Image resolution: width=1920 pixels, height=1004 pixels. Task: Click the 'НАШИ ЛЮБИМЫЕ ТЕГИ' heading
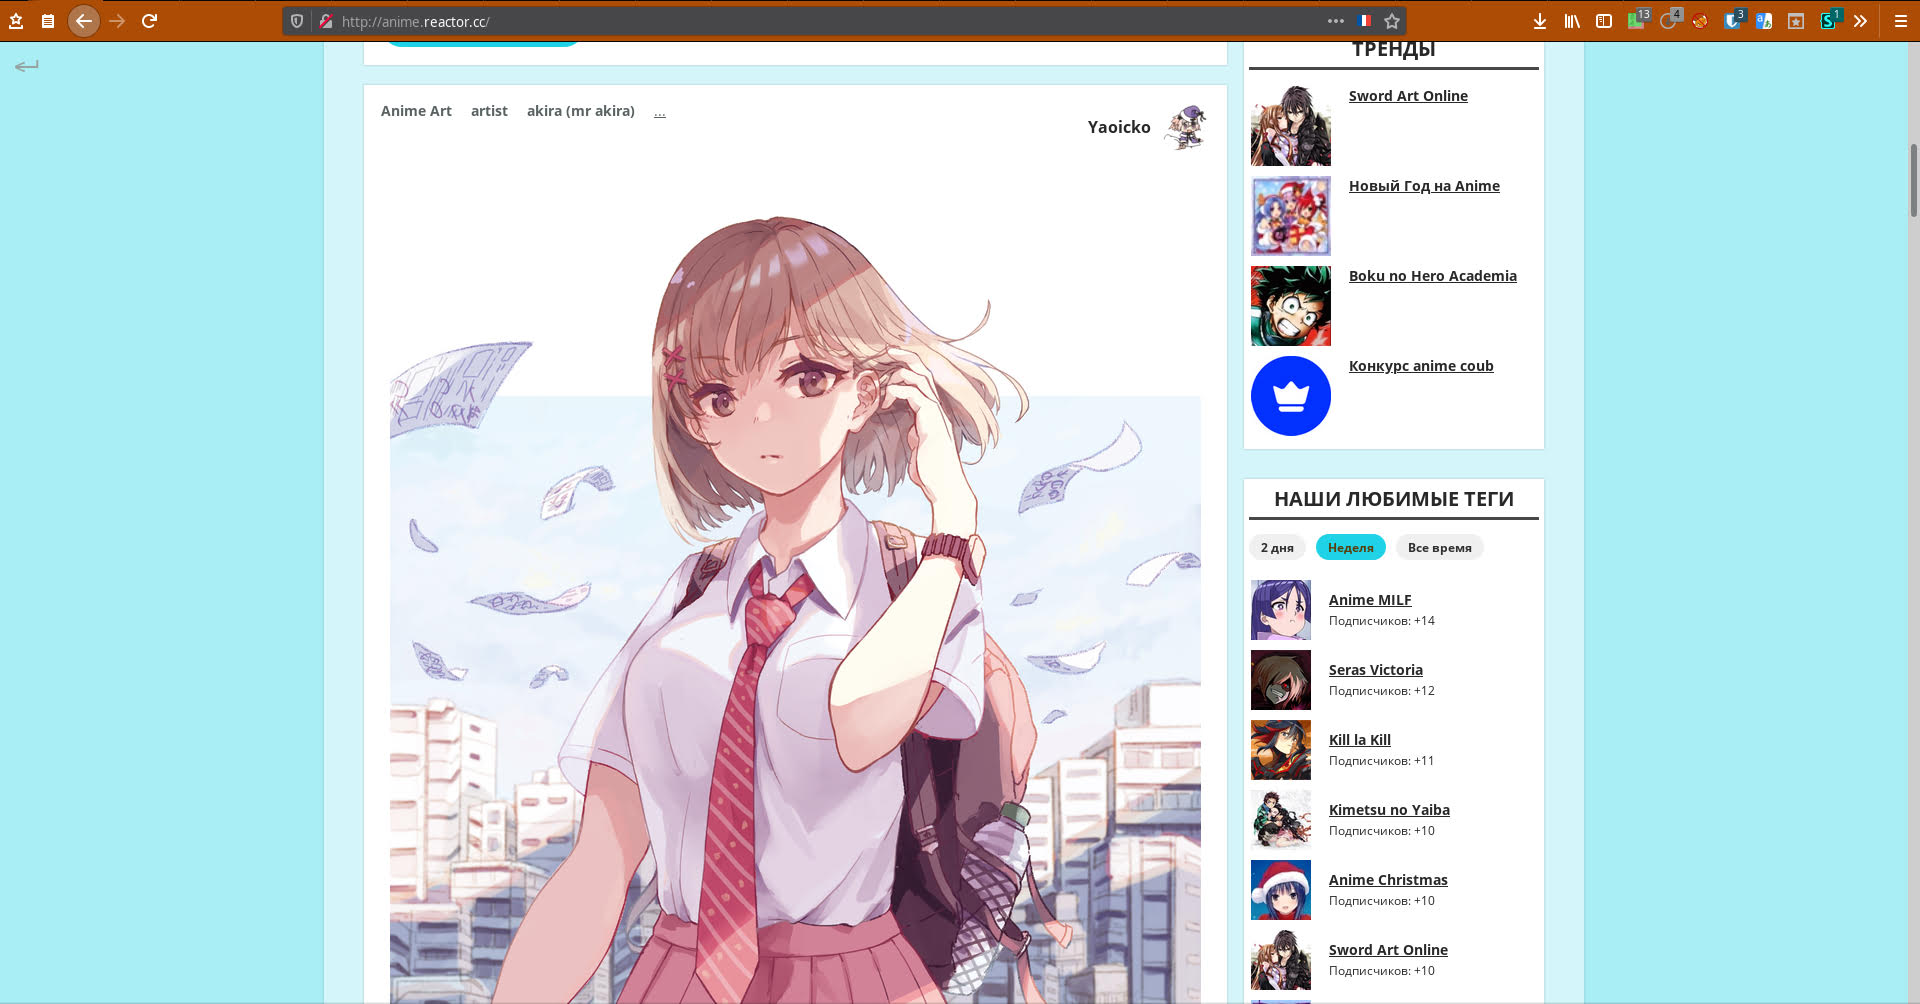click(1394, 499)
